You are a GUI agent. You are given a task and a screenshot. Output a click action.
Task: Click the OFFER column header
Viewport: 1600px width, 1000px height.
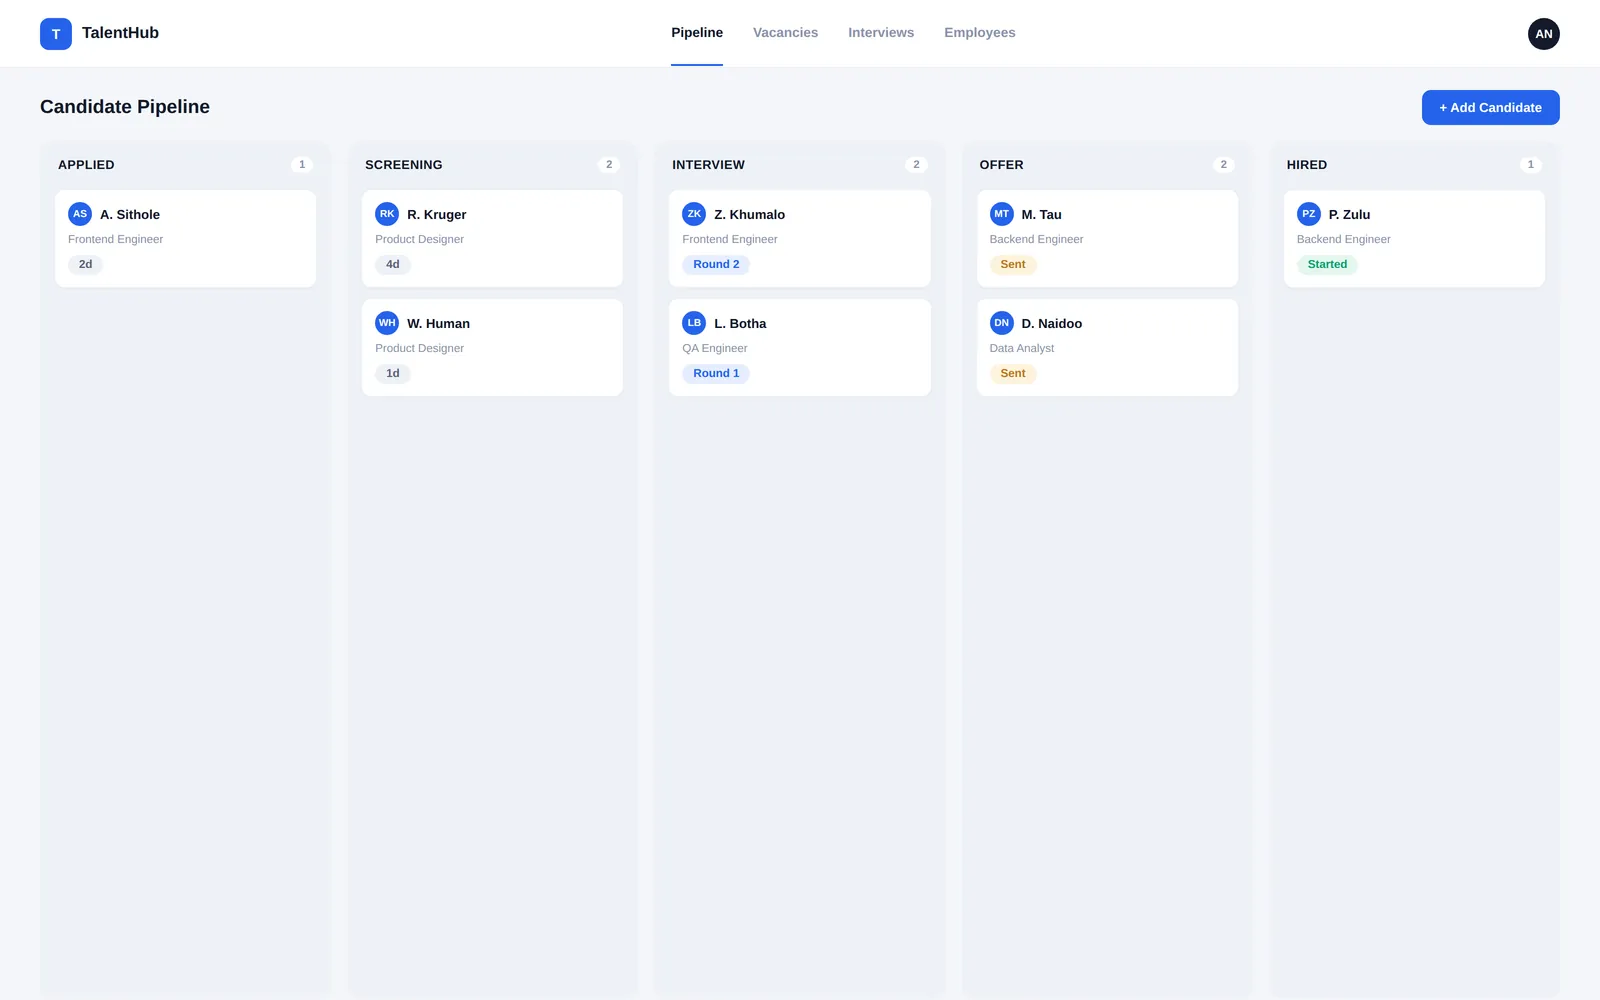click(1001, 165)
